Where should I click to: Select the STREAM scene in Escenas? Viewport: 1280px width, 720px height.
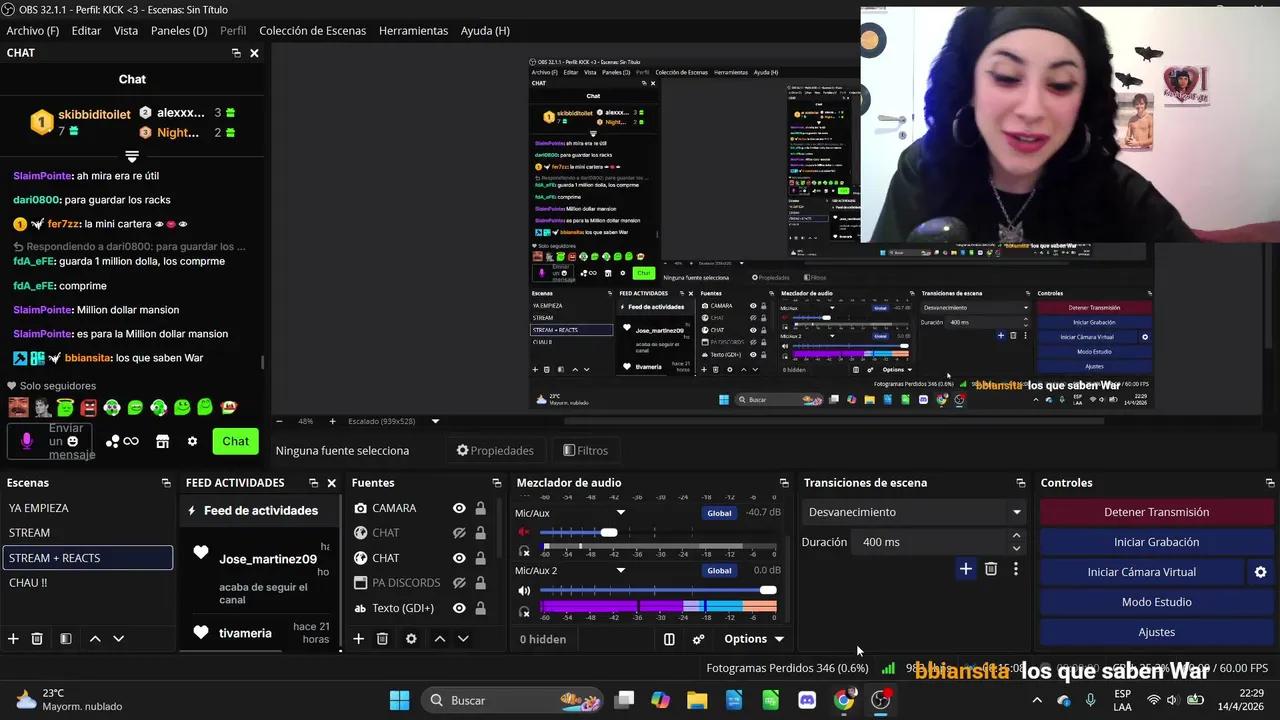click(x=28, y=532)
